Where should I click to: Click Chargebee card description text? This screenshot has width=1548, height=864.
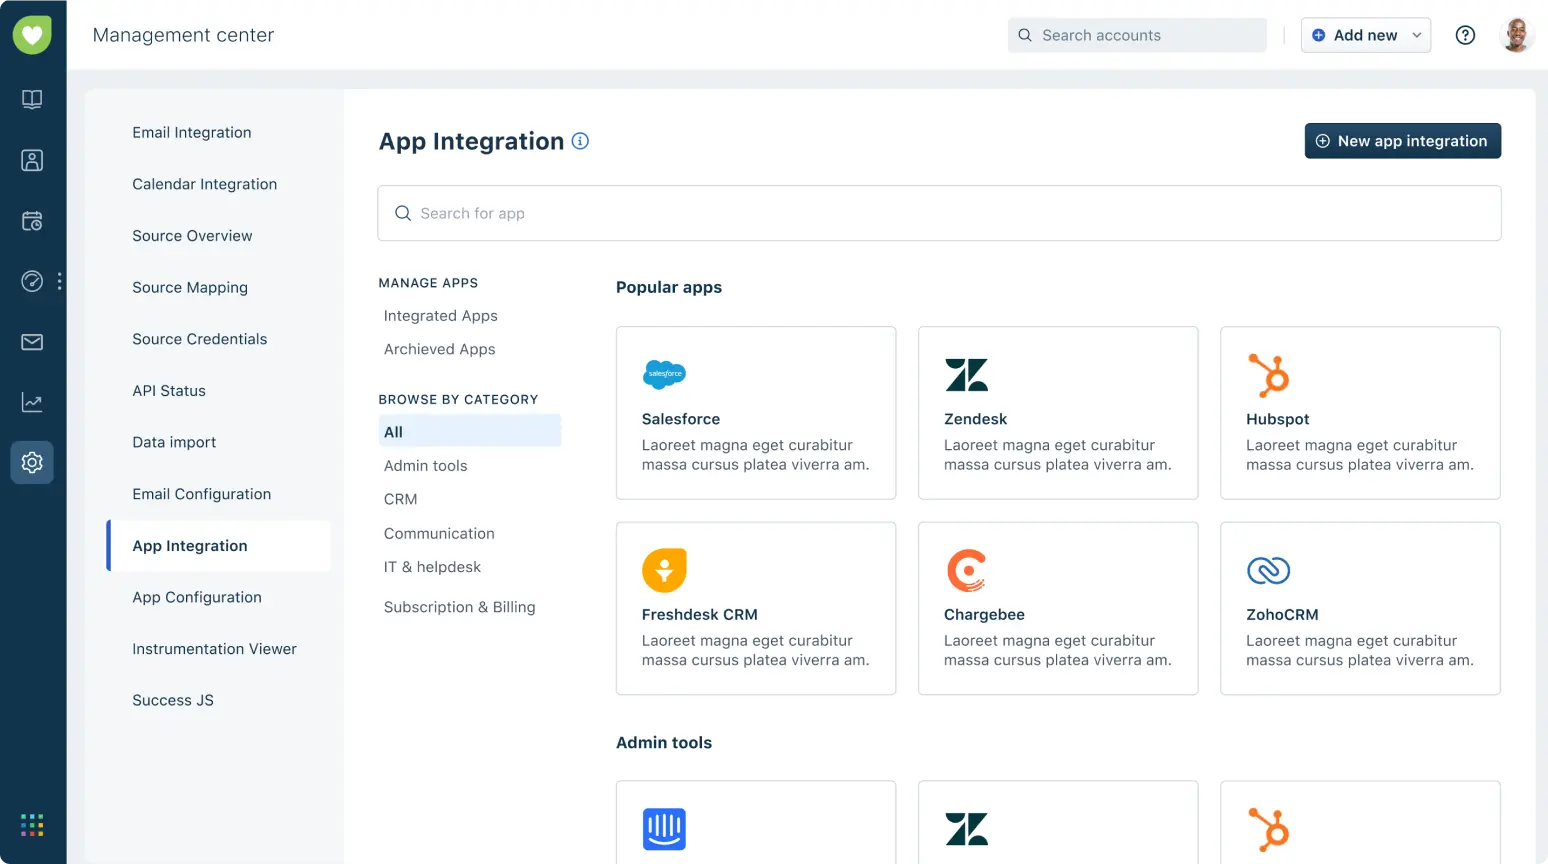click(1057, 651)
